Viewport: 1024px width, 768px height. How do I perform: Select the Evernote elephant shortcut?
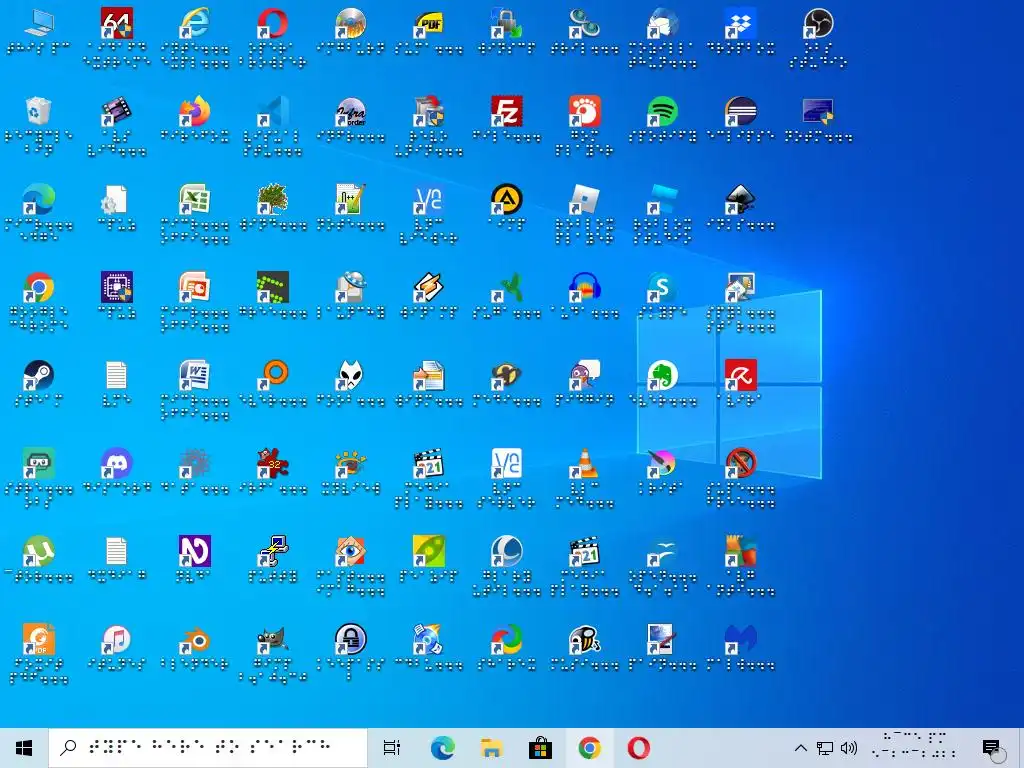[663, 376]
